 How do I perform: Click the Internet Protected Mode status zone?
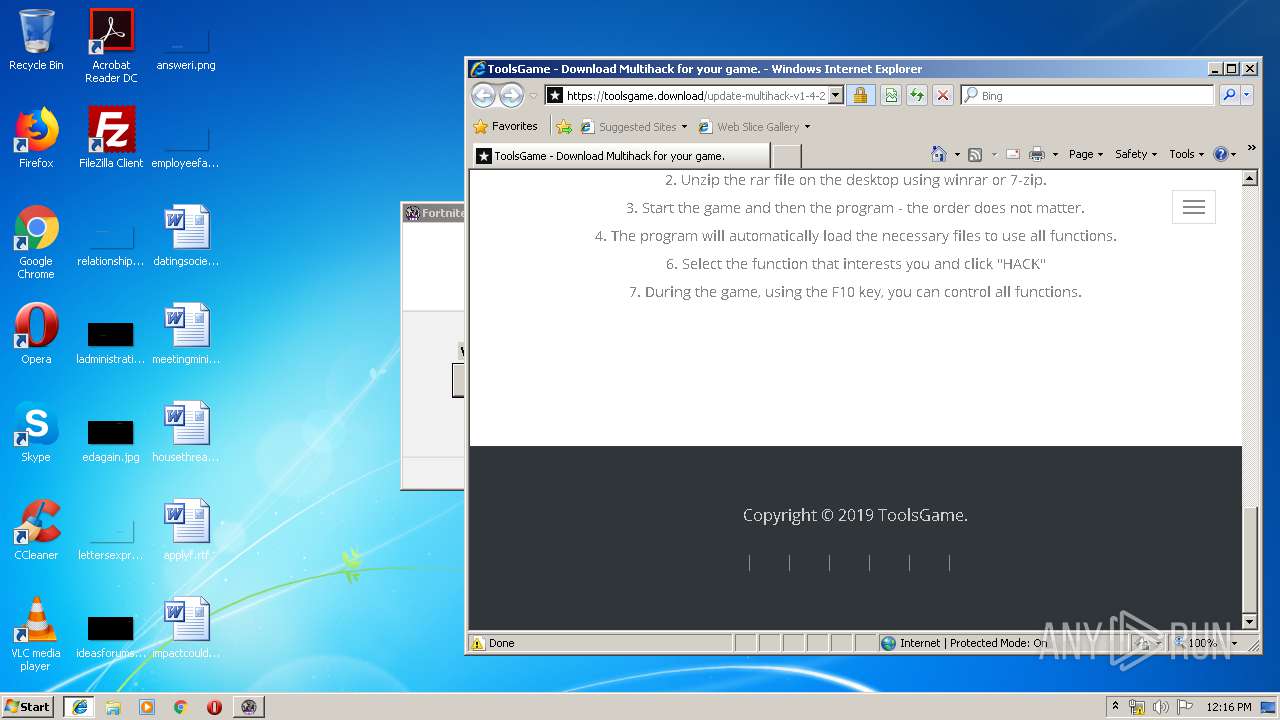click(963, 643)
